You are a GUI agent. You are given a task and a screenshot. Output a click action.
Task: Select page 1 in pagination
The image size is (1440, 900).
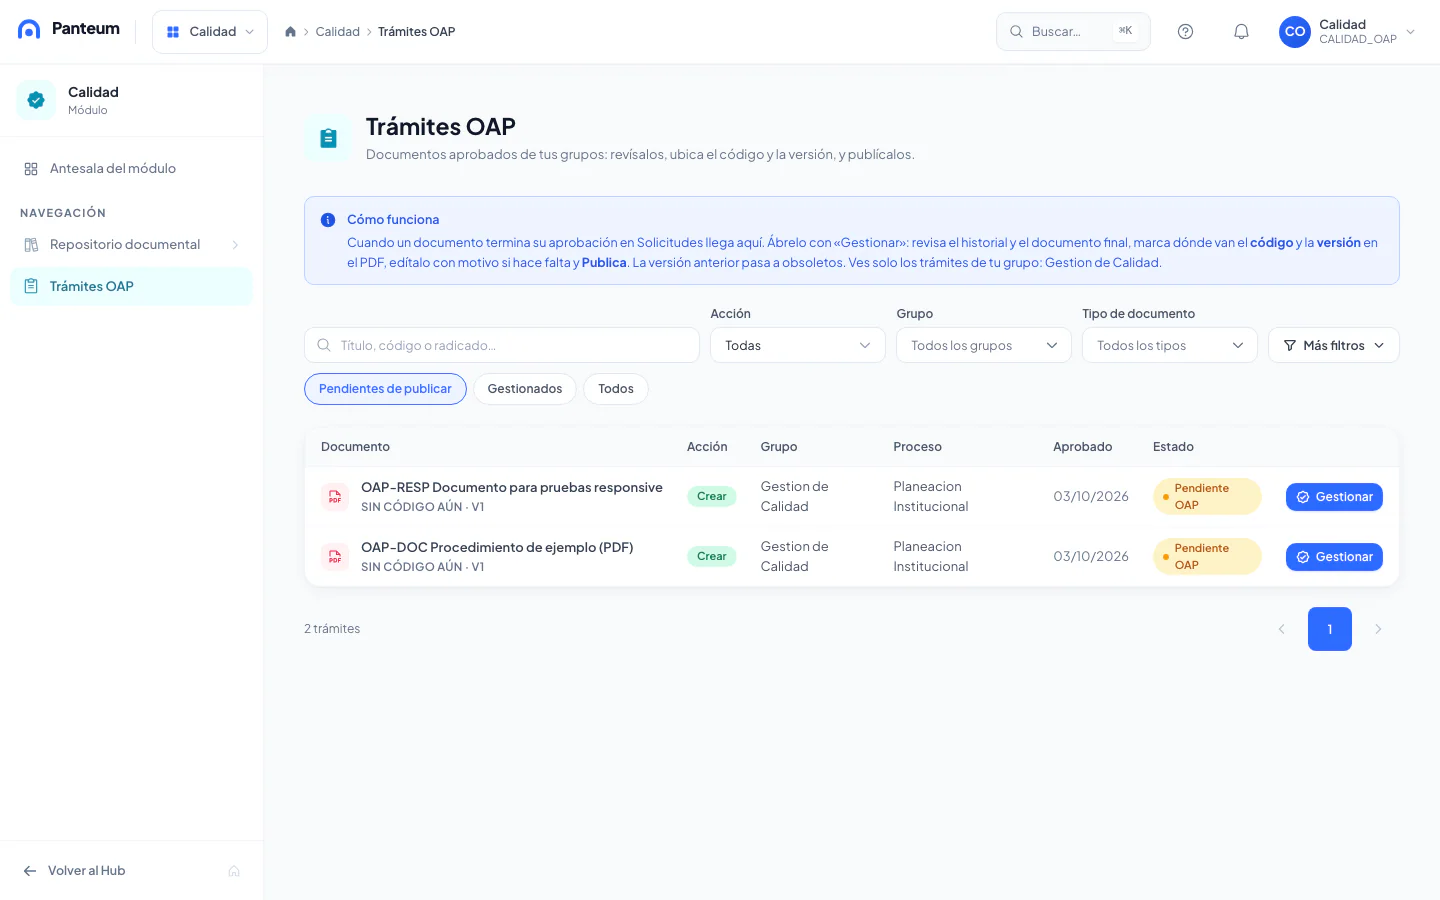tap(1330, 629)
